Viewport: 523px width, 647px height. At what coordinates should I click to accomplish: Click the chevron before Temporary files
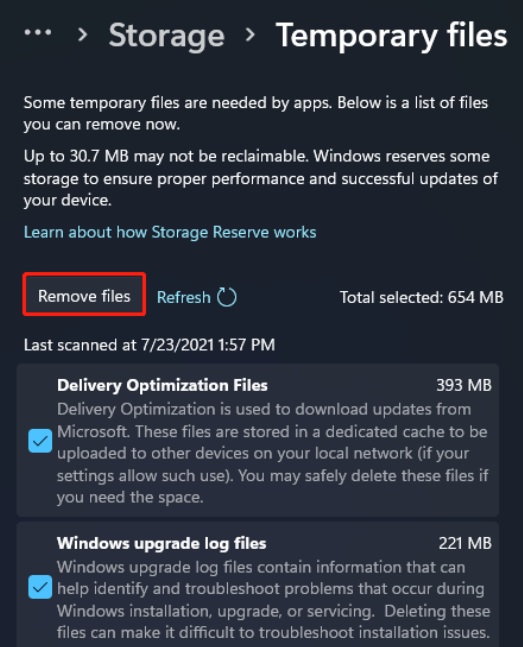click(x=250, y=35)
